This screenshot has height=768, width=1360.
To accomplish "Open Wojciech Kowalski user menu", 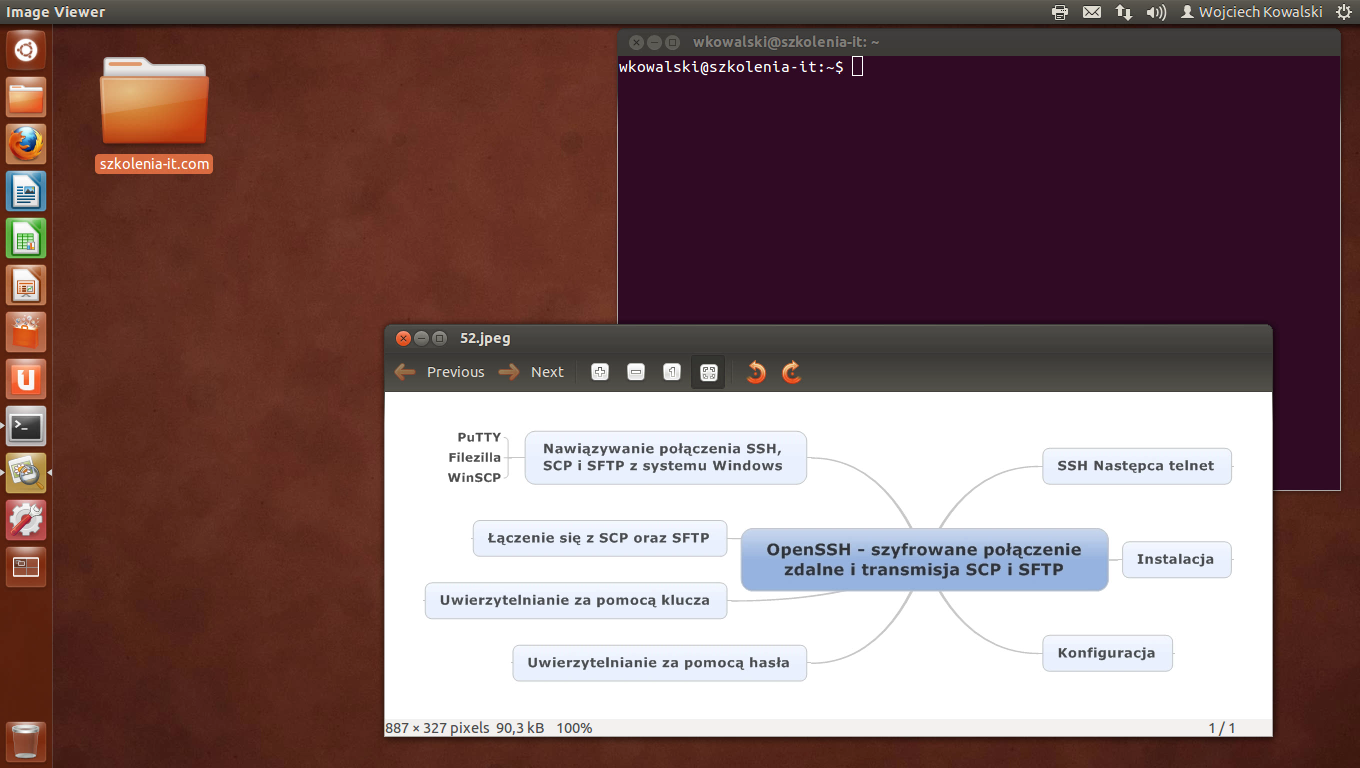I will click(x=1251, y=12).
